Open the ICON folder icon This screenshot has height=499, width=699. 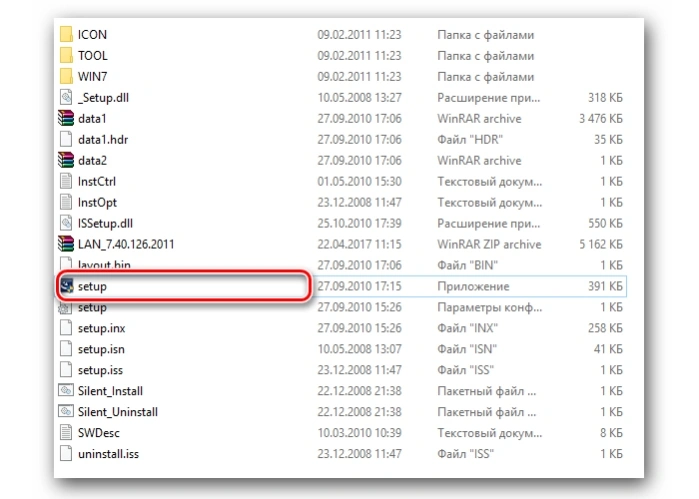[x=66, y=34]
